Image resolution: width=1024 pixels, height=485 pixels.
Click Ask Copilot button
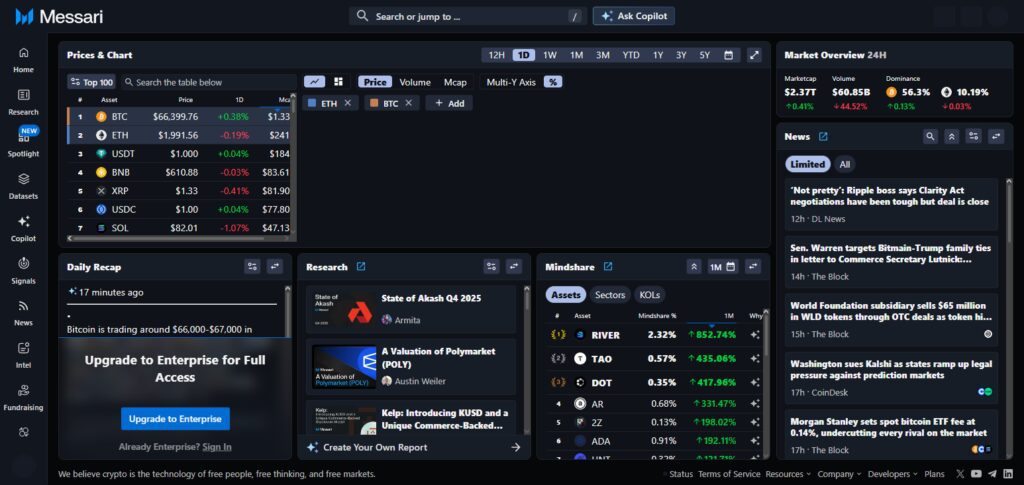coord(633,16)
